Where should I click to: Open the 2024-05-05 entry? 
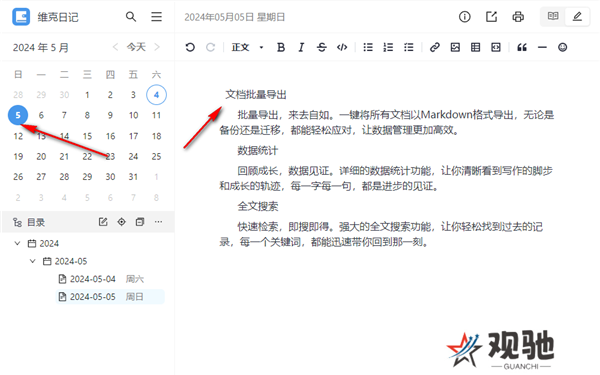[x=110, y=297]
